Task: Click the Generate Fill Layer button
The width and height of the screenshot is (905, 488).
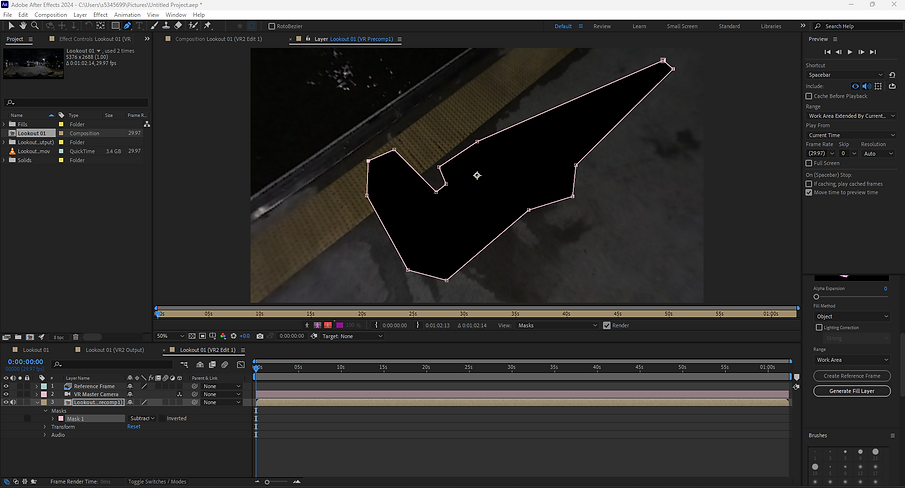Action: 852,391
